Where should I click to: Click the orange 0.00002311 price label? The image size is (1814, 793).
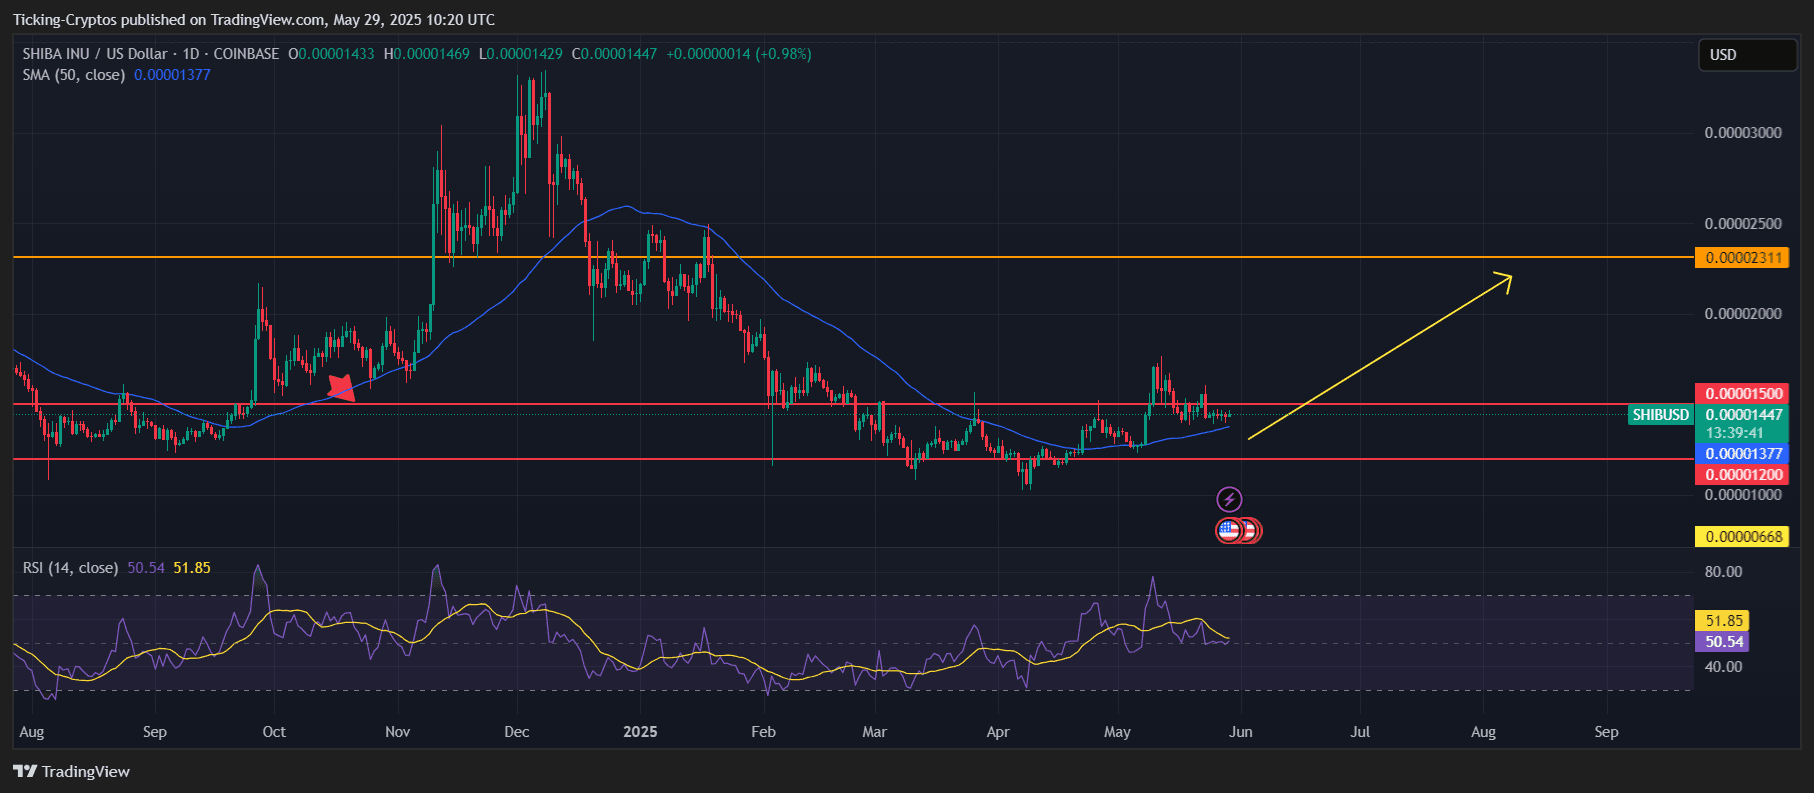coord(1742,258)
